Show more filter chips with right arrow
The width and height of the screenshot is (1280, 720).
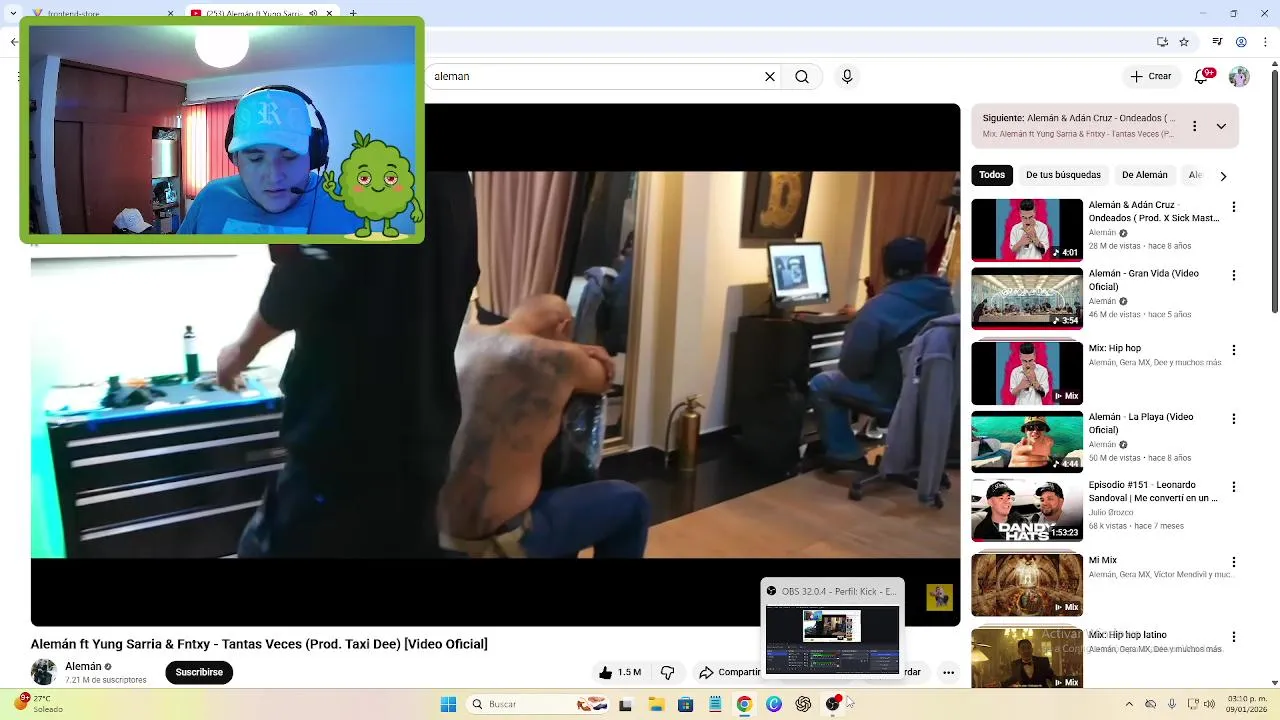click(1222, 176)
